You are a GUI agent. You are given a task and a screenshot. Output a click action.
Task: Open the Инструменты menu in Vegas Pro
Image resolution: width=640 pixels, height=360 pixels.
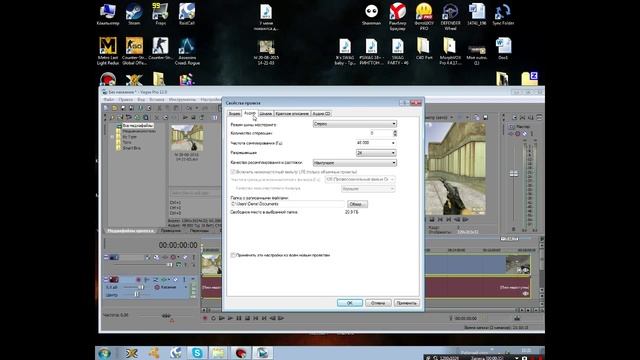point(182,100)
